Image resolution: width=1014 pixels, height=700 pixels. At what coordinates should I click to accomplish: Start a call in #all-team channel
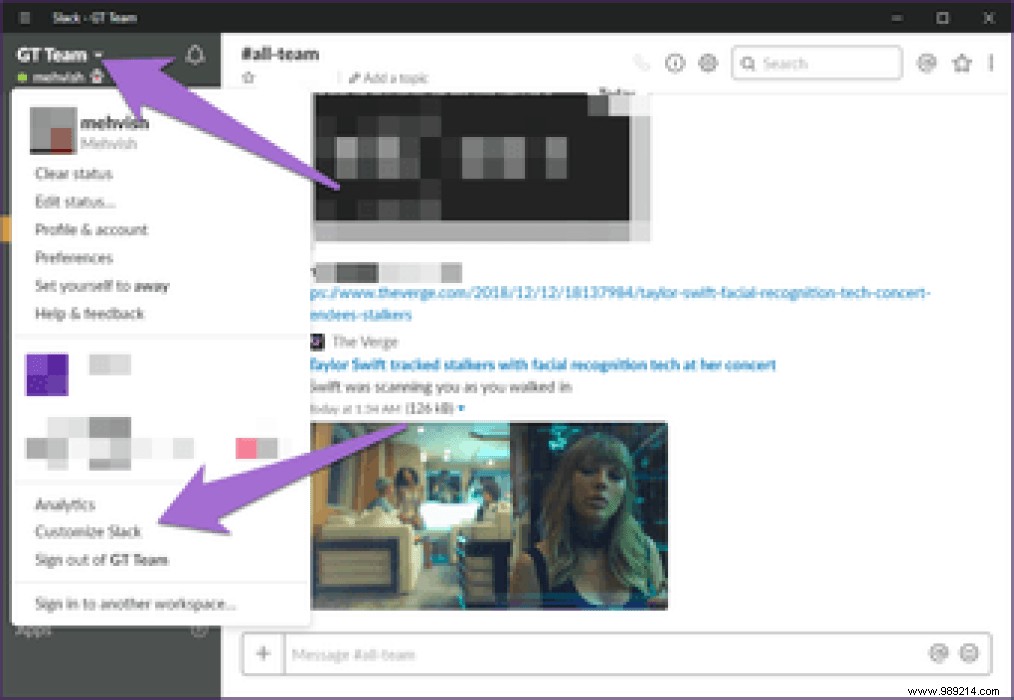(641, 62)
